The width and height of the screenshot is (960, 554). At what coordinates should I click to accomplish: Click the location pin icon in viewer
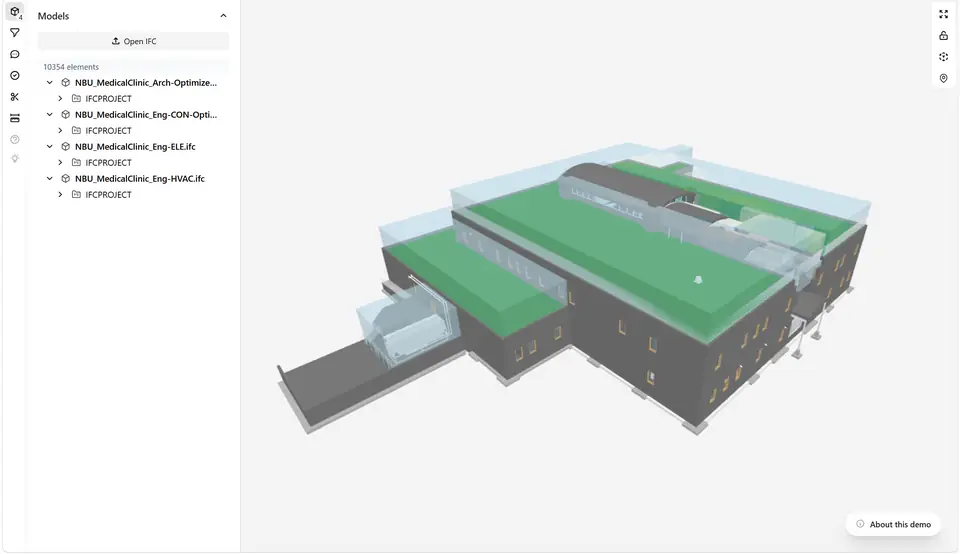[x=943, y=78]
